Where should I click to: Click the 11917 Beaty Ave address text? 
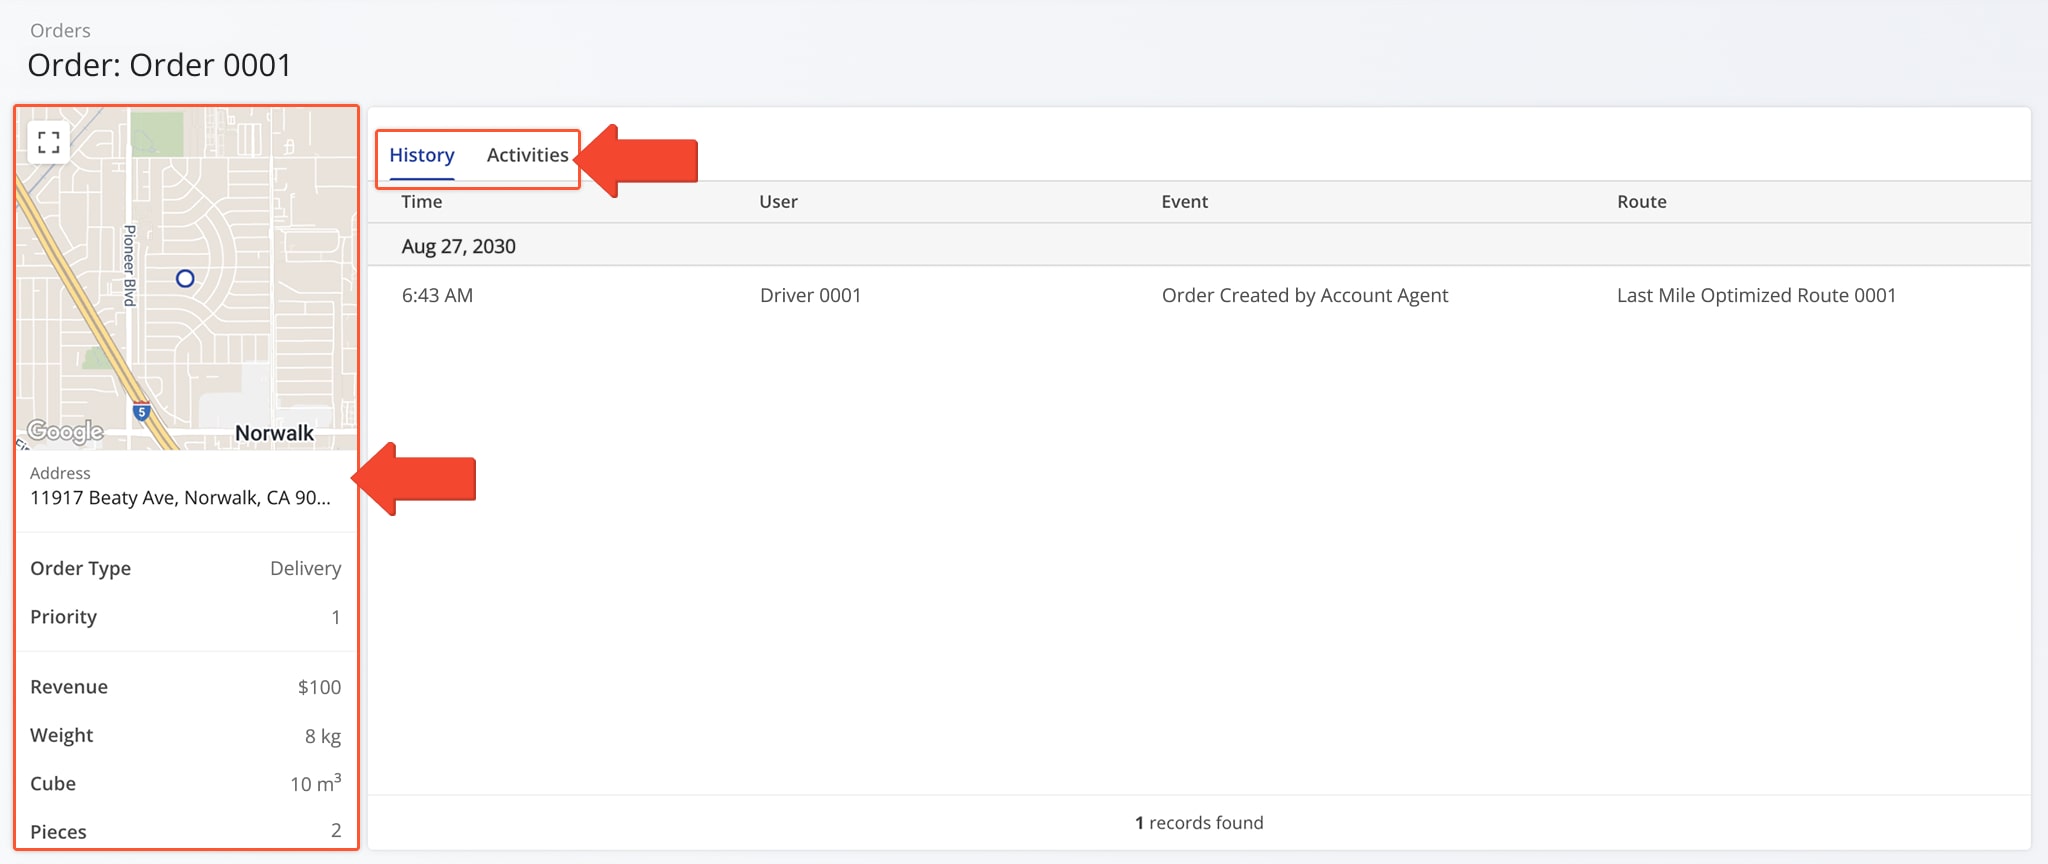click(x=180, y=498)
